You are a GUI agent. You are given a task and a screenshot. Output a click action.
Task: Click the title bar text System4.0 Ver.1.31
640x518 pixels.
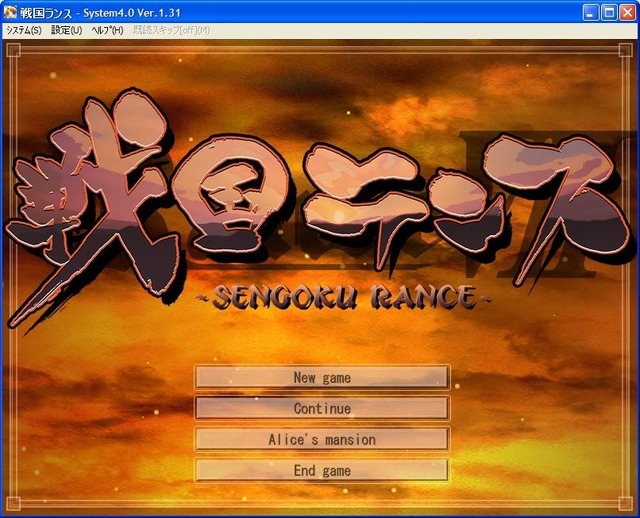coord(132,13)
